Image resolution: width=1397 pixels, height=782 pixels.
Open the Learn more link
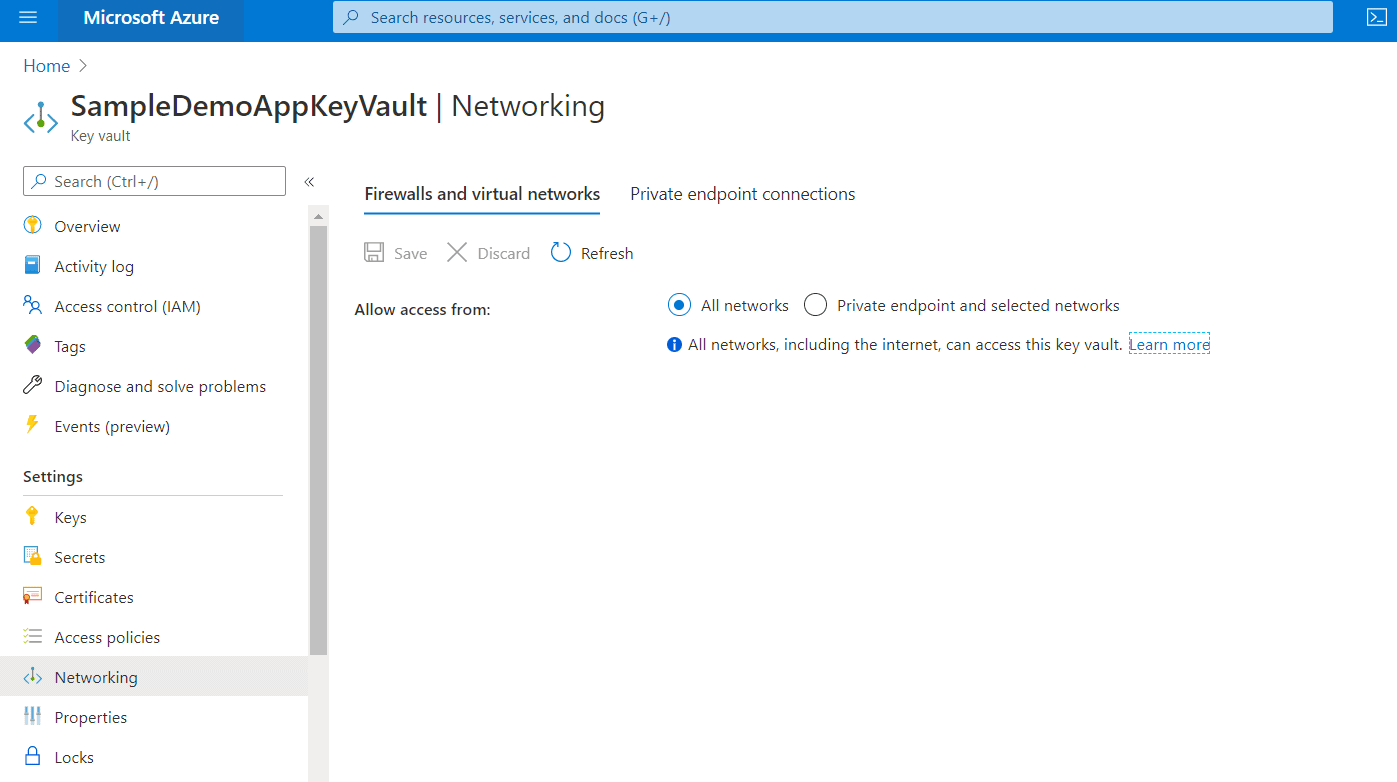coord(1169,344)
